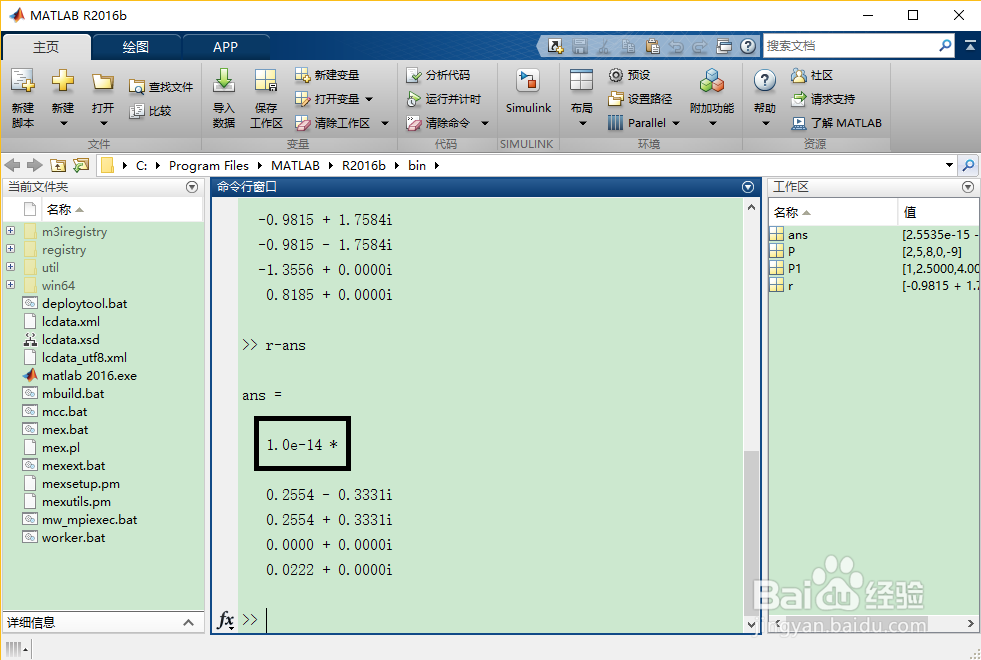The width and height of the screenshot is (981, 660).
Task: Switch to the 绘图 tab
Action: pyautogui.click(x=136, y=47)
